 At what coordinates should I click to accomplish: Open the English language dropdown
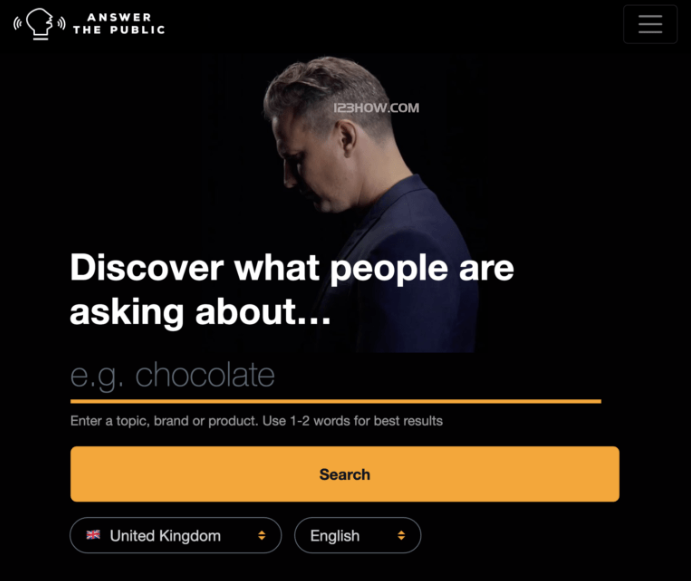[357, 535]
